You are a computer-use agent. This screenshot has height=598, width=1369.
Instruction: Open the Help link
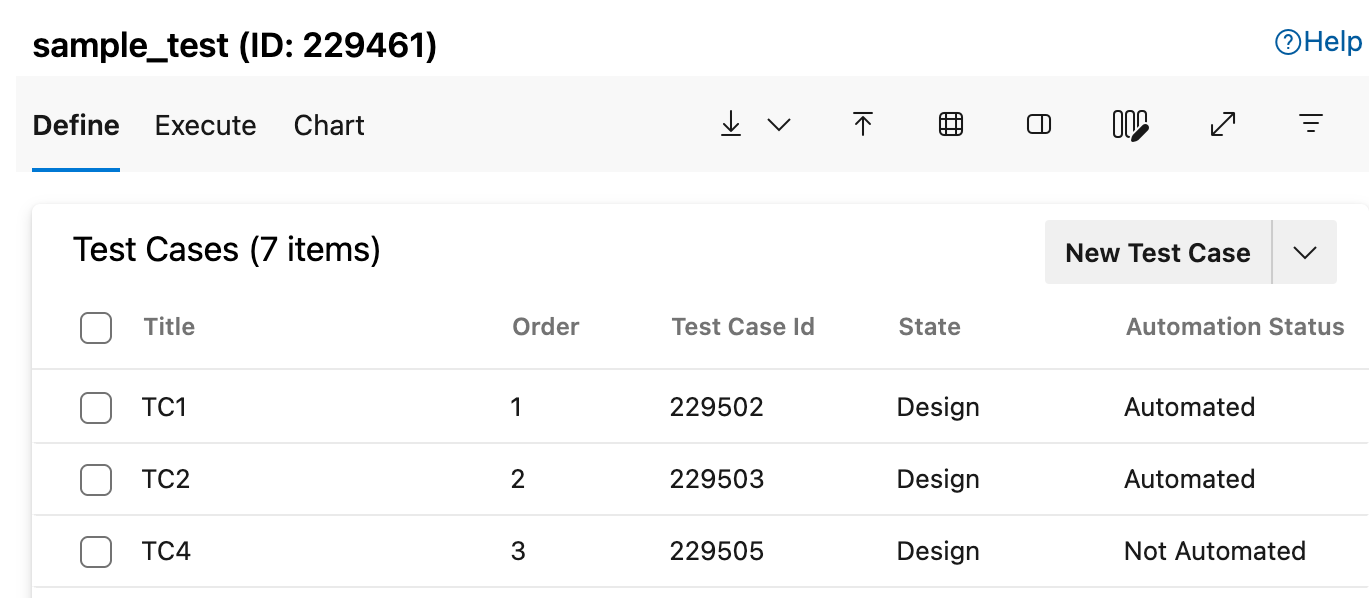click(1320, 41)
